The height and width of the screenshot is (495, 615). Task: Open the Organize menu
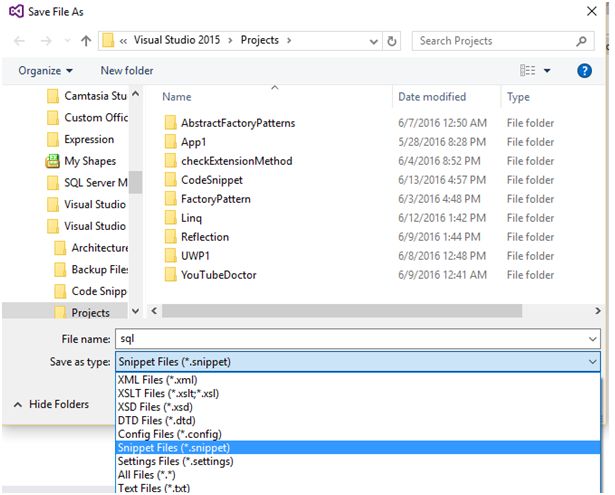tap(45, 71)
